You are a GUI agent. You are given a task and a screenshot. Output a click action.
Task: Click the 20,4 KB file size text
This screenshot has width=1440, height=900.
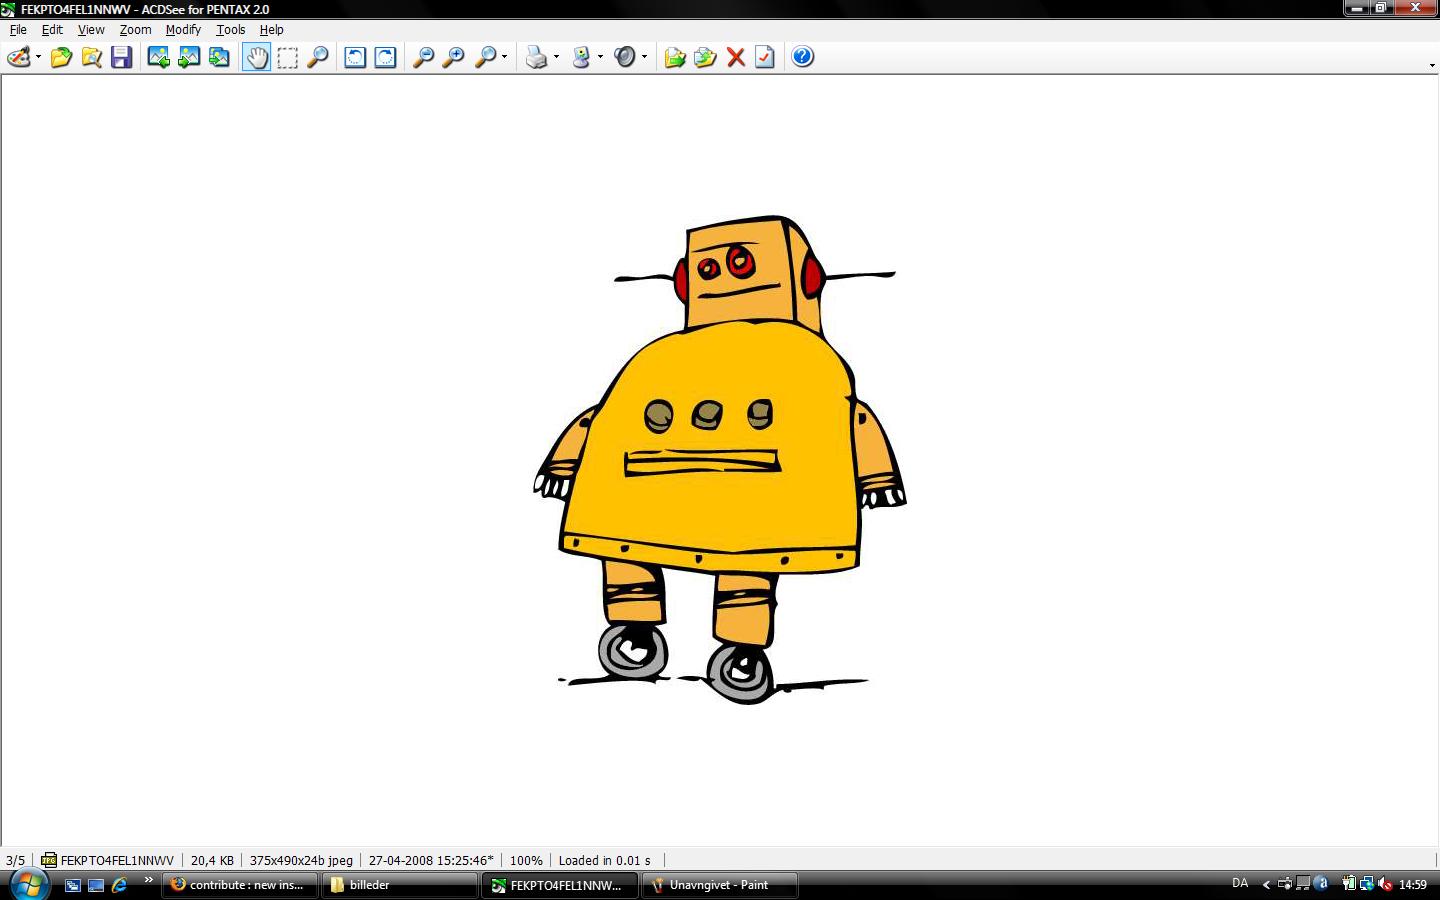[212, 860]
